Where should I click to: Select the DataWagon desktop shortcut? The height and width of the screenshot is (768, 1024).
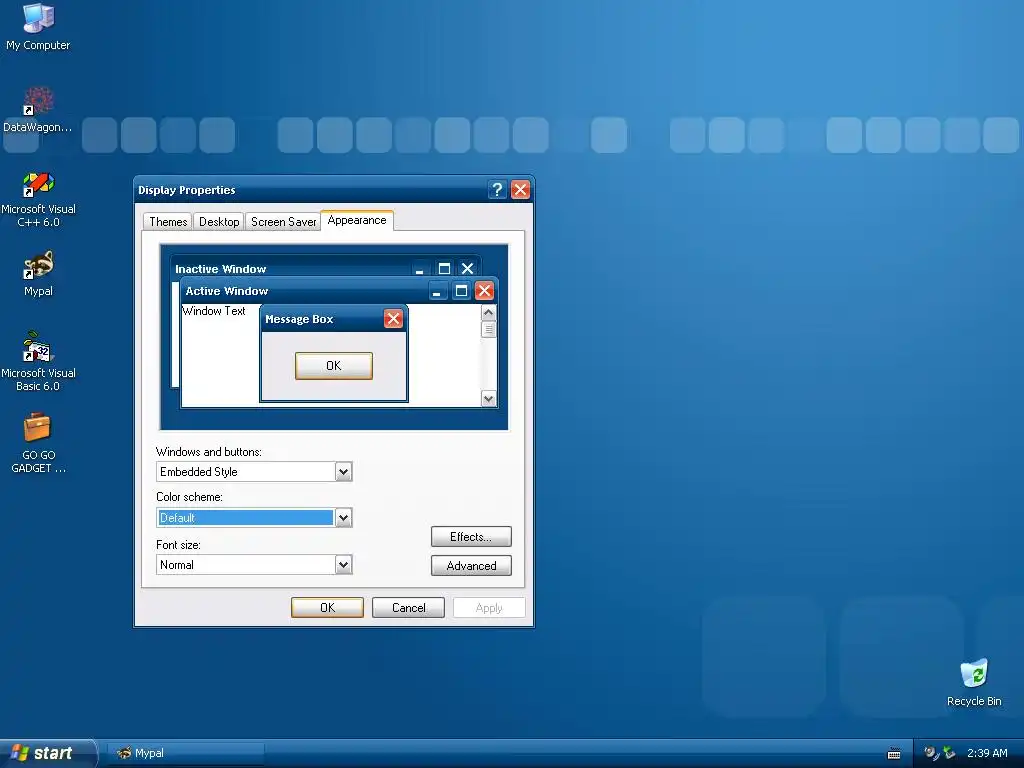38,110
